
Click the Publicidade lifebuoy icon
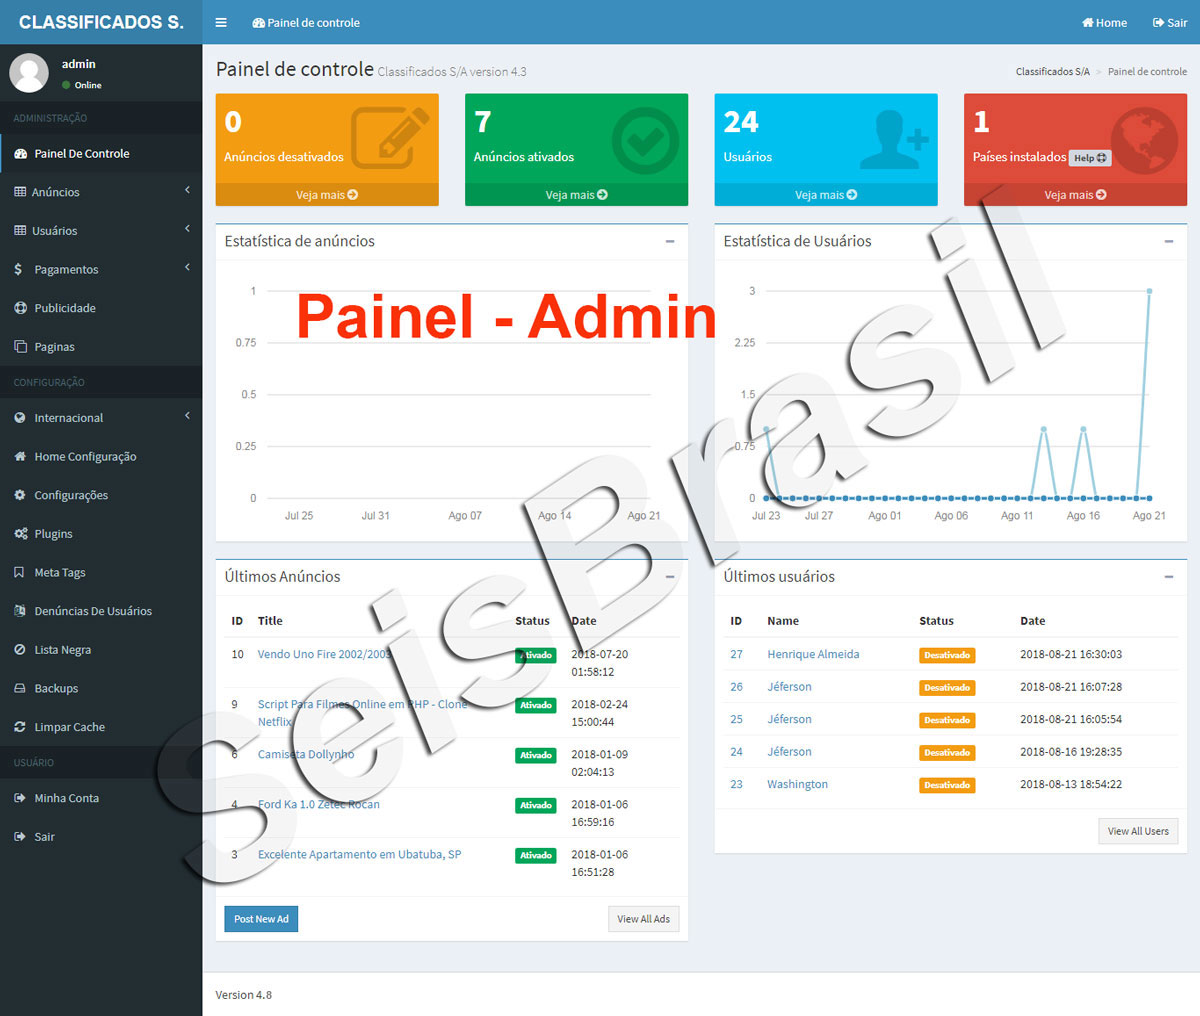[x=20, y=308]
